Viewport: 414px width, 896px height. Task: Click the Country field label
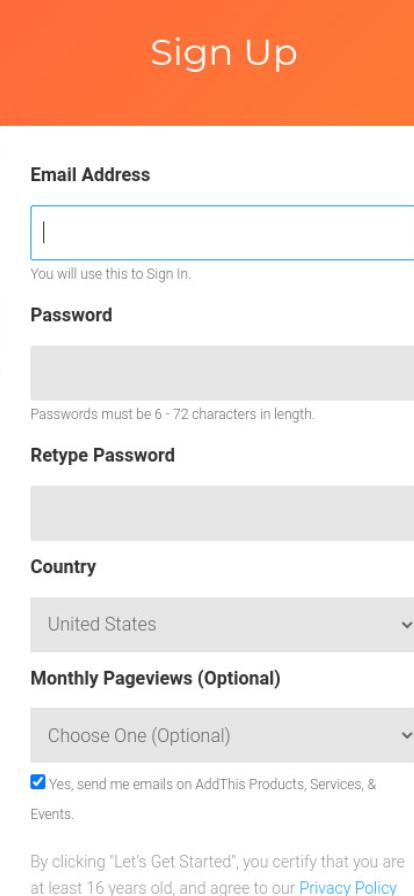[x=63, y=567]
